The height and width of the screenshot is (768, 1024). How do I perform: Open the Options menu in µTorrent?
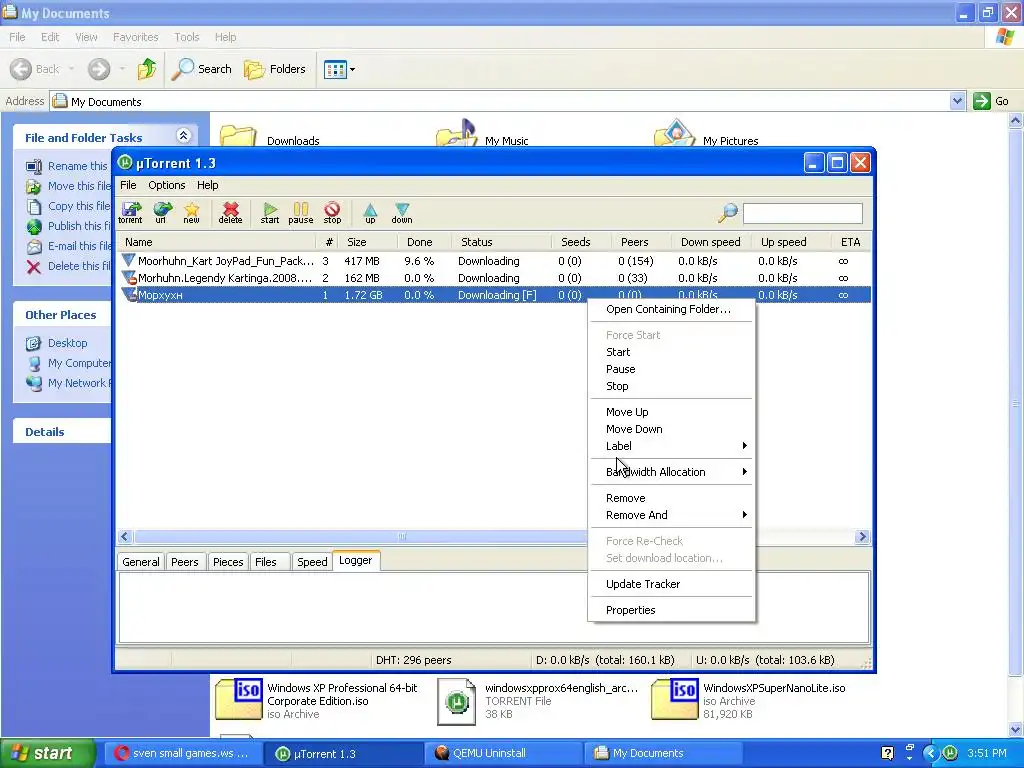point(167,185)
